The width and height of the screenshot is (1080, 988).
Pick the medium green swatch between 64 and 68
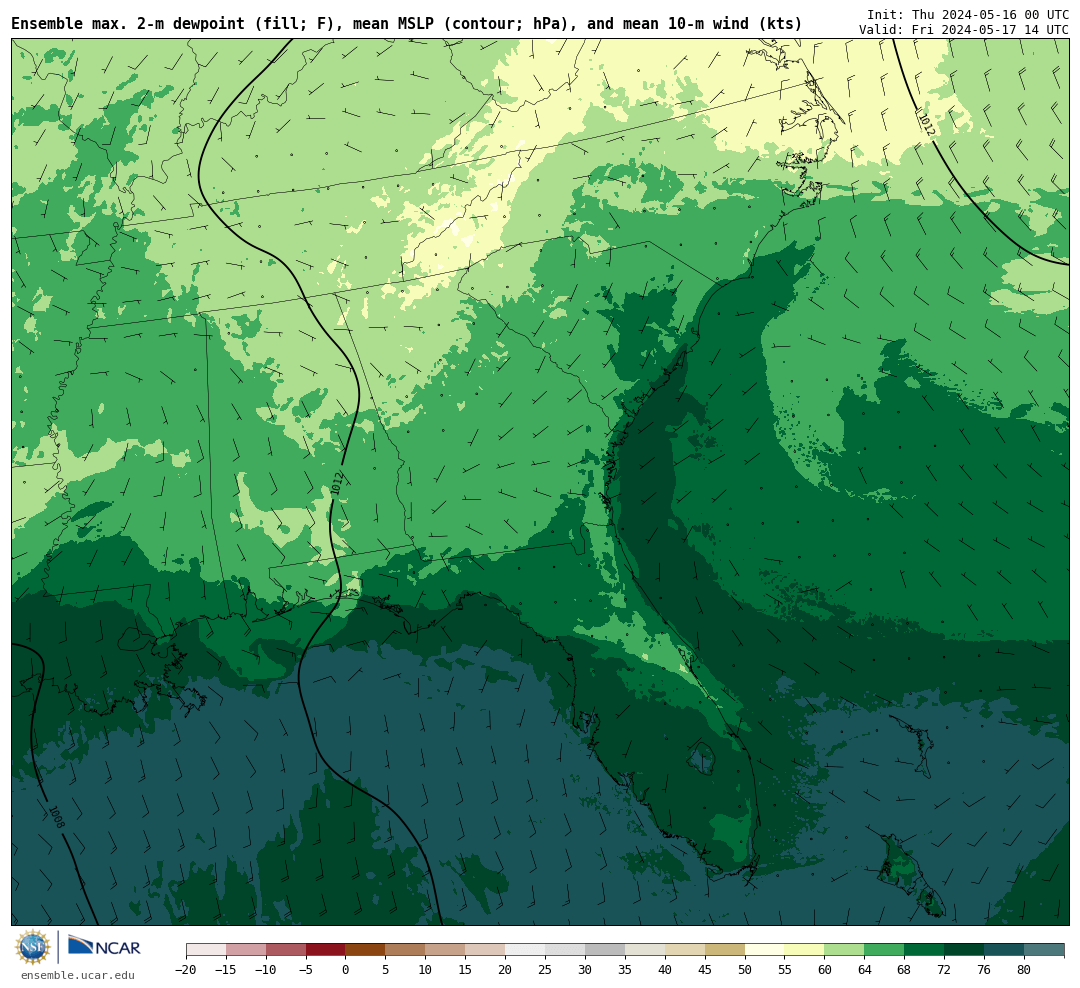[x=885, y=950]
